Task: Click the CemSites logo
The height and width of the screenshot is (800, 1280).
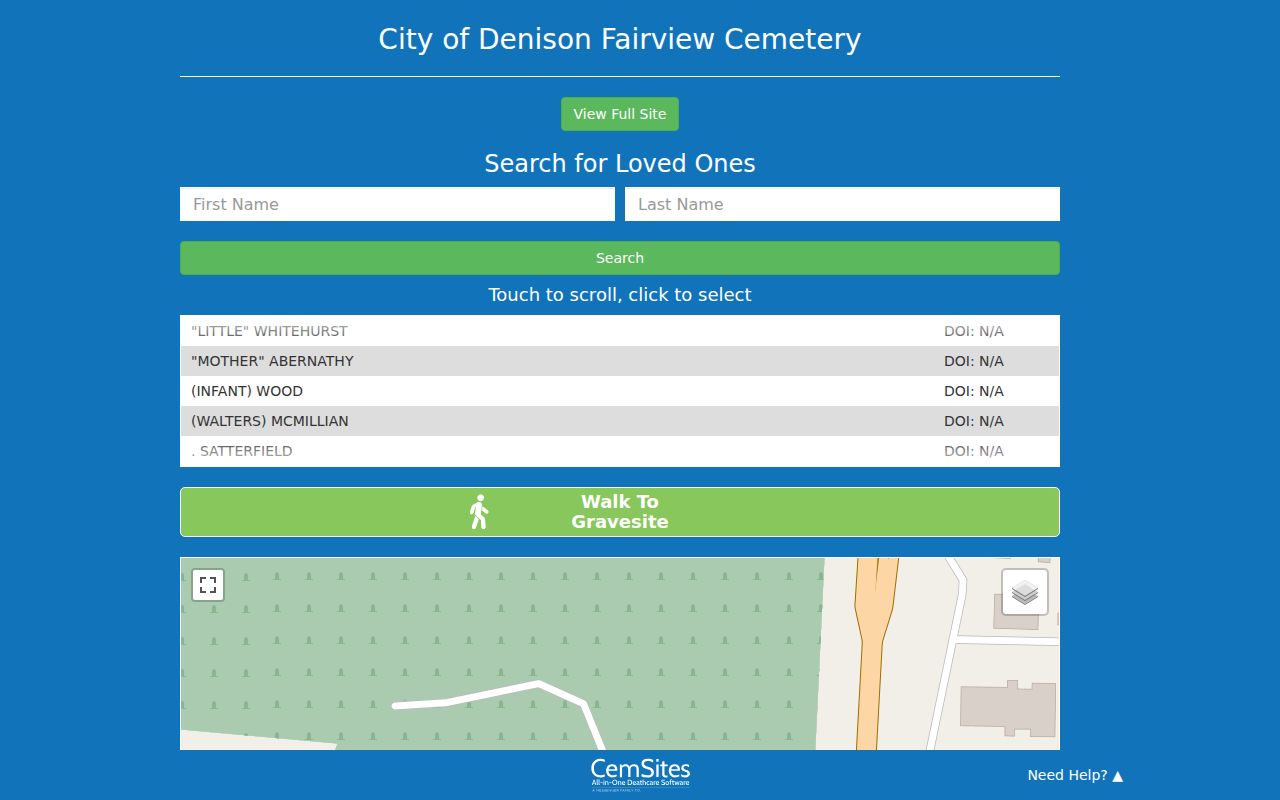Action: tap(640, 773)
